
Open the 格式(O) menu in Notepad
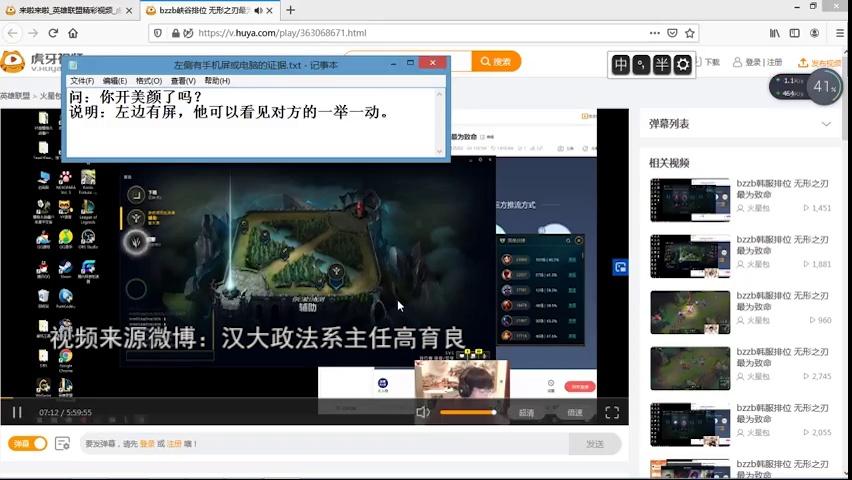[x=149, y=81]
